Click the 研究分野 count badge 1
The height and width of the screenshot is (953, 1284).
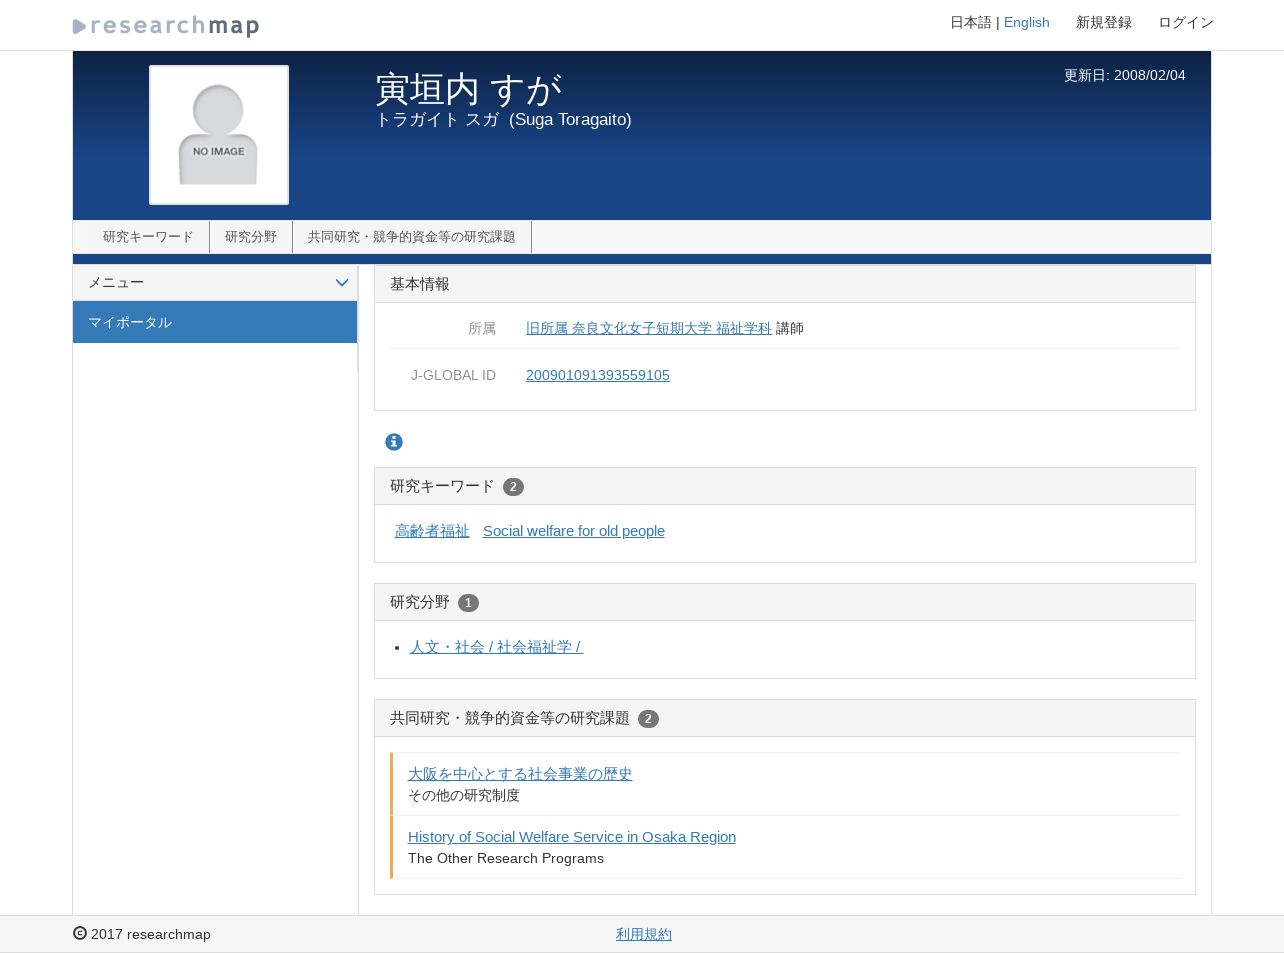coord(468,603)
